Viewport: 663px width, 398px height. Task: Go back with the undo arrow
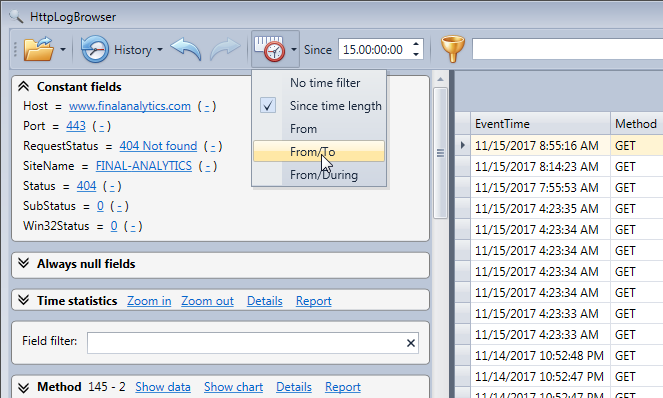tap(186, 49)
